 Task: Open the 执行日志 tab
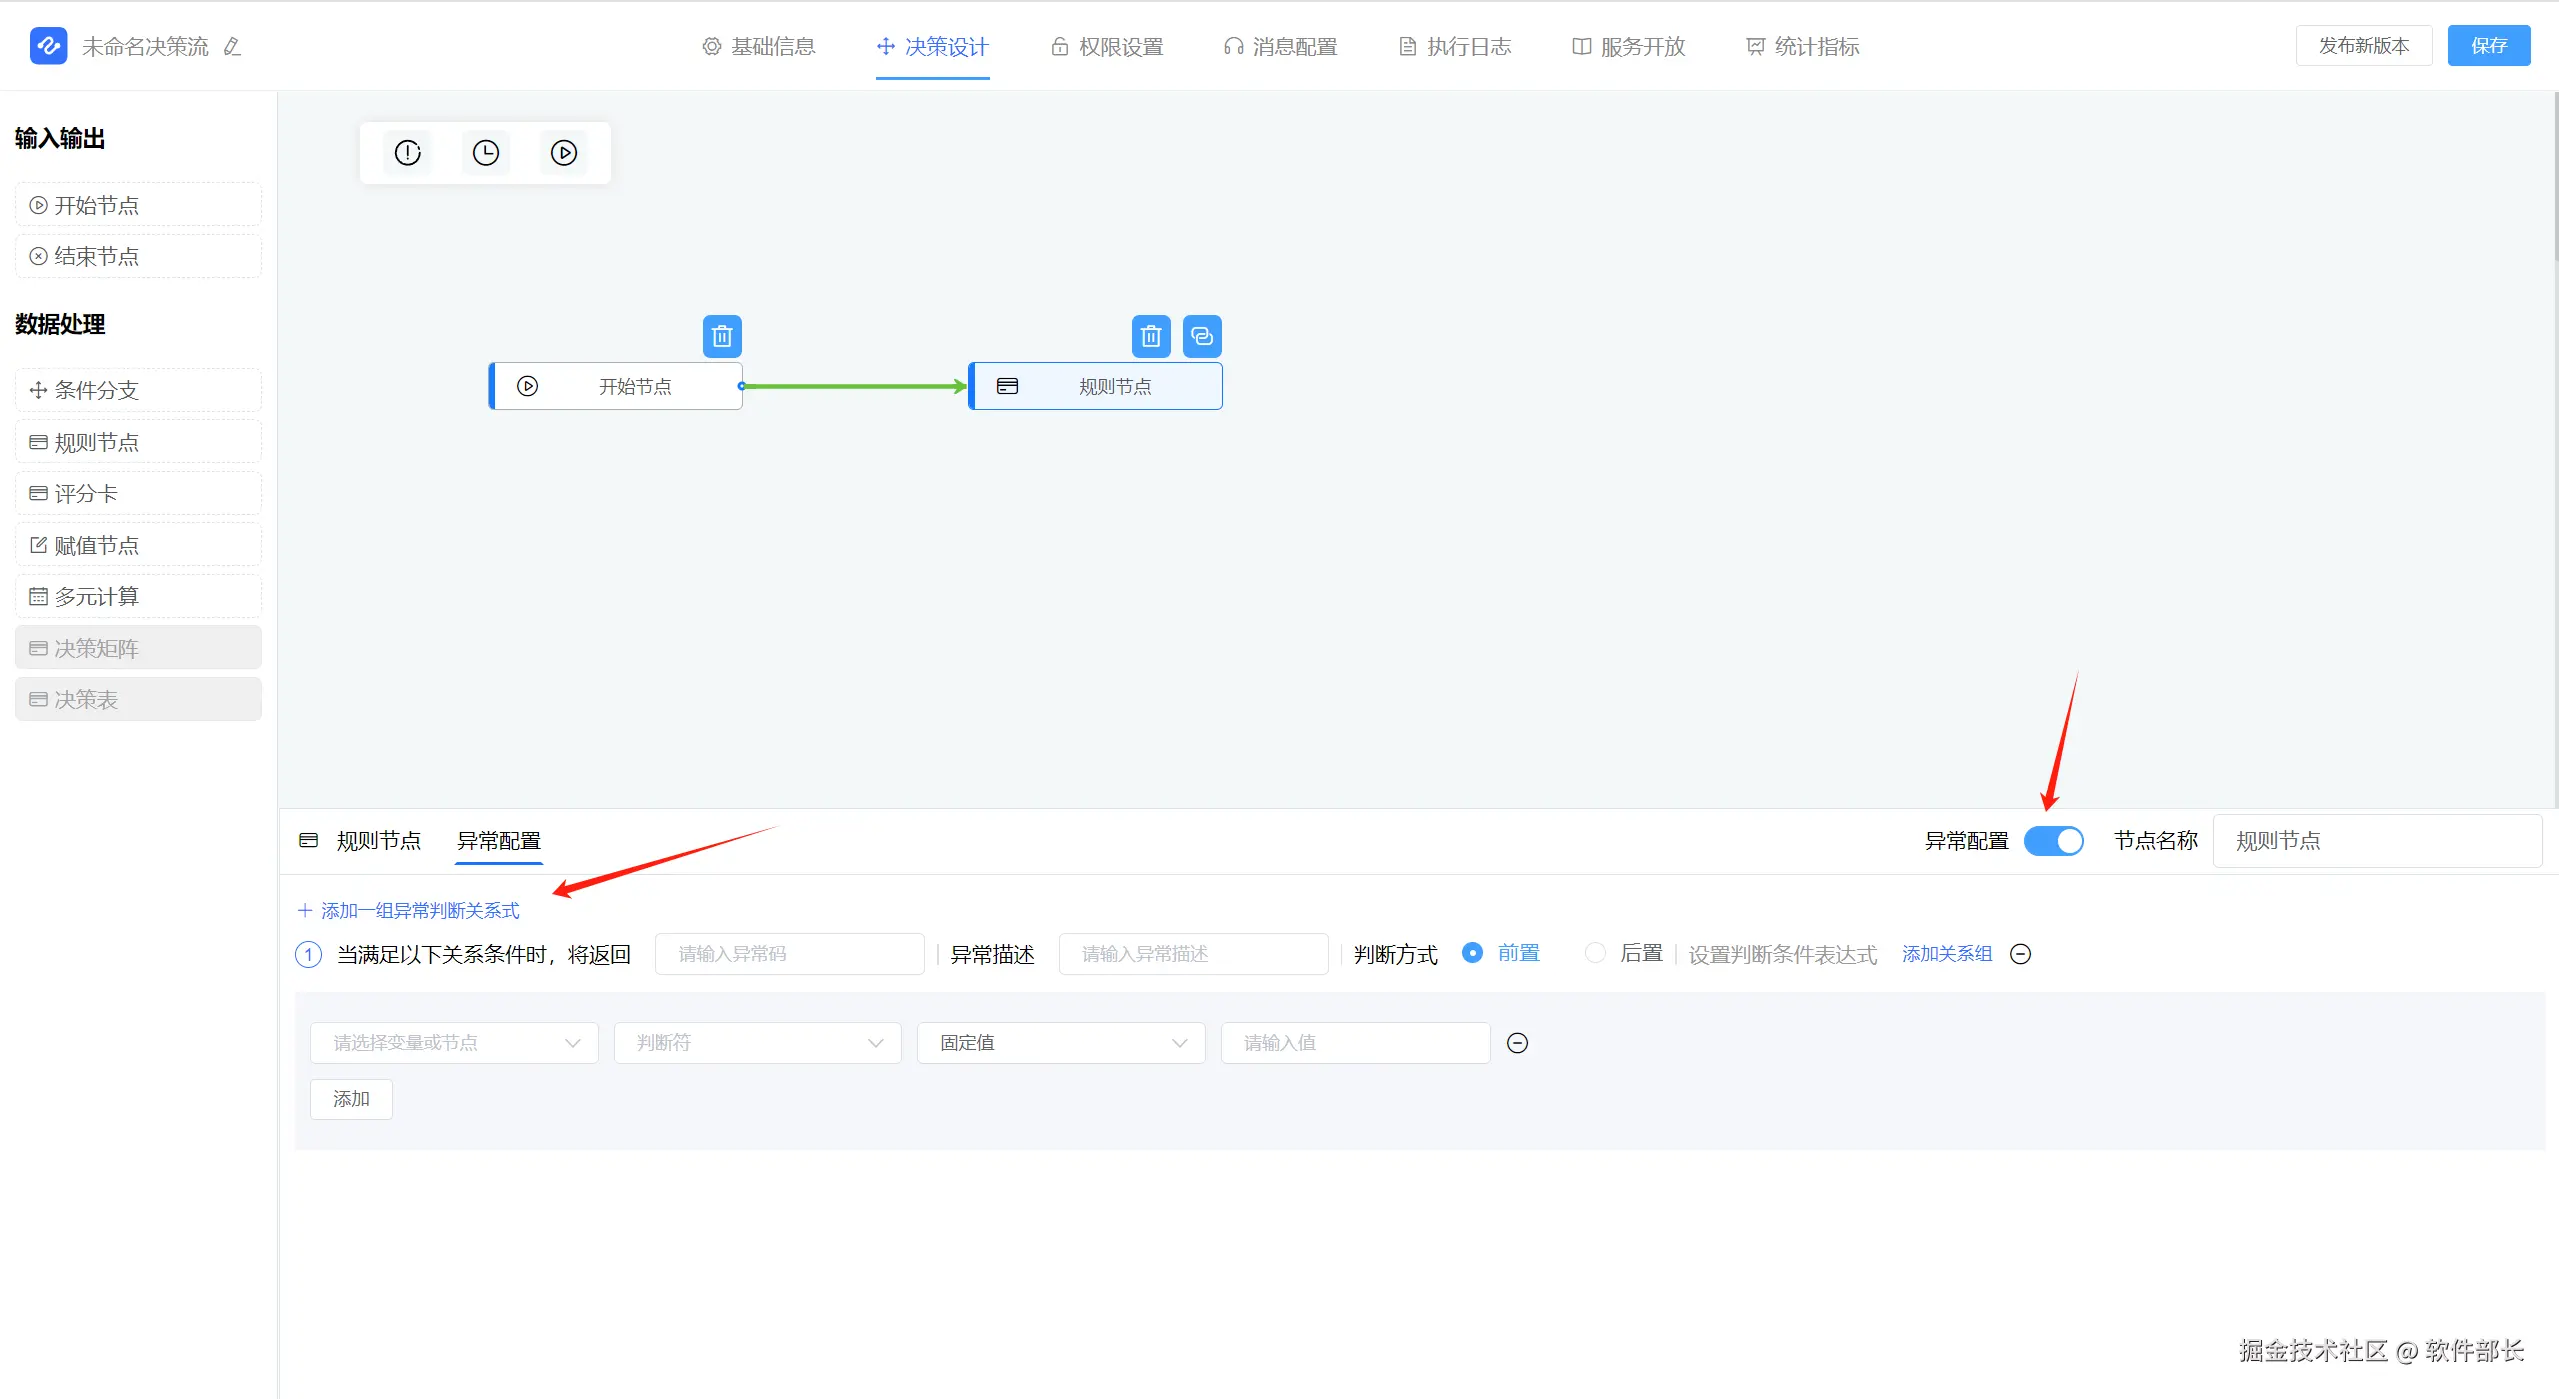point(1455,47)
